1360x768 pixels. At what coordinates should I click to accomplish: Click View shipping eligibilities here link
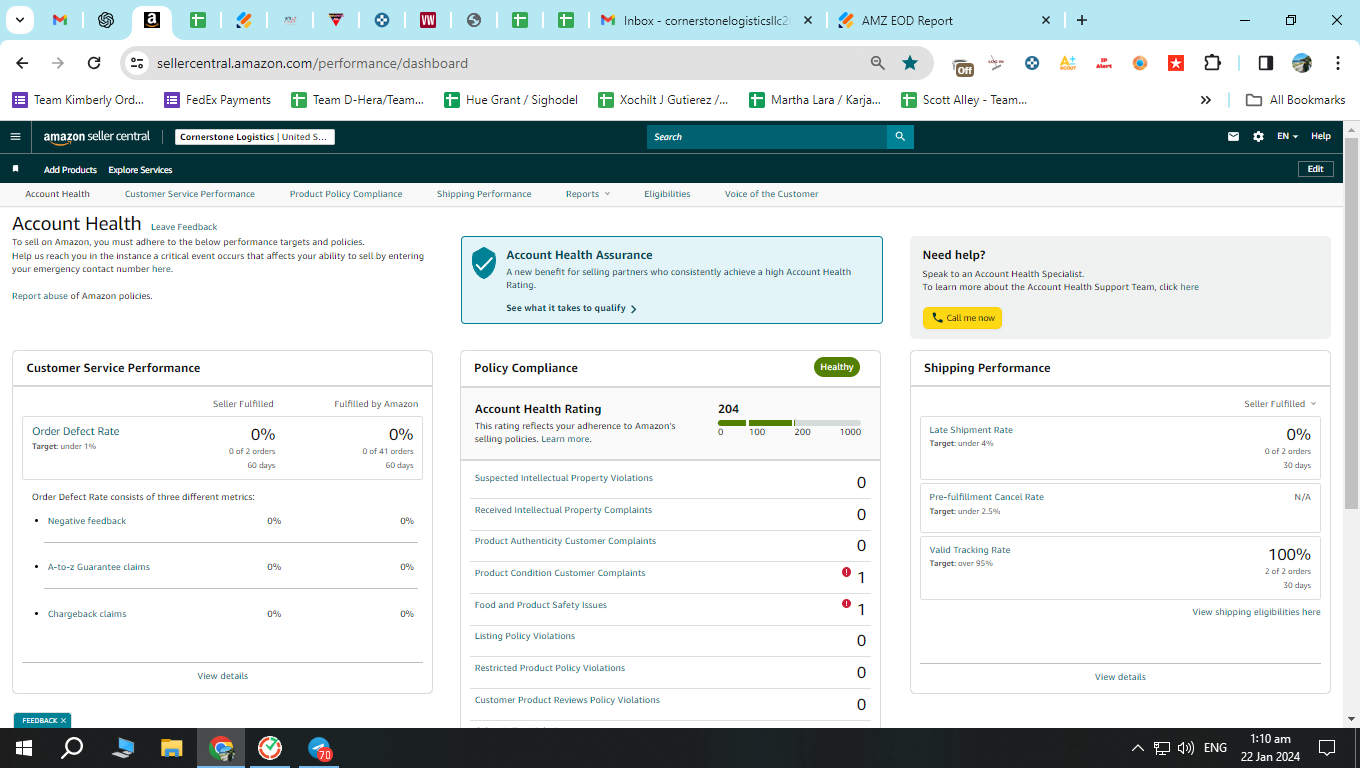pyautogui.click(x=1256, y=612)
